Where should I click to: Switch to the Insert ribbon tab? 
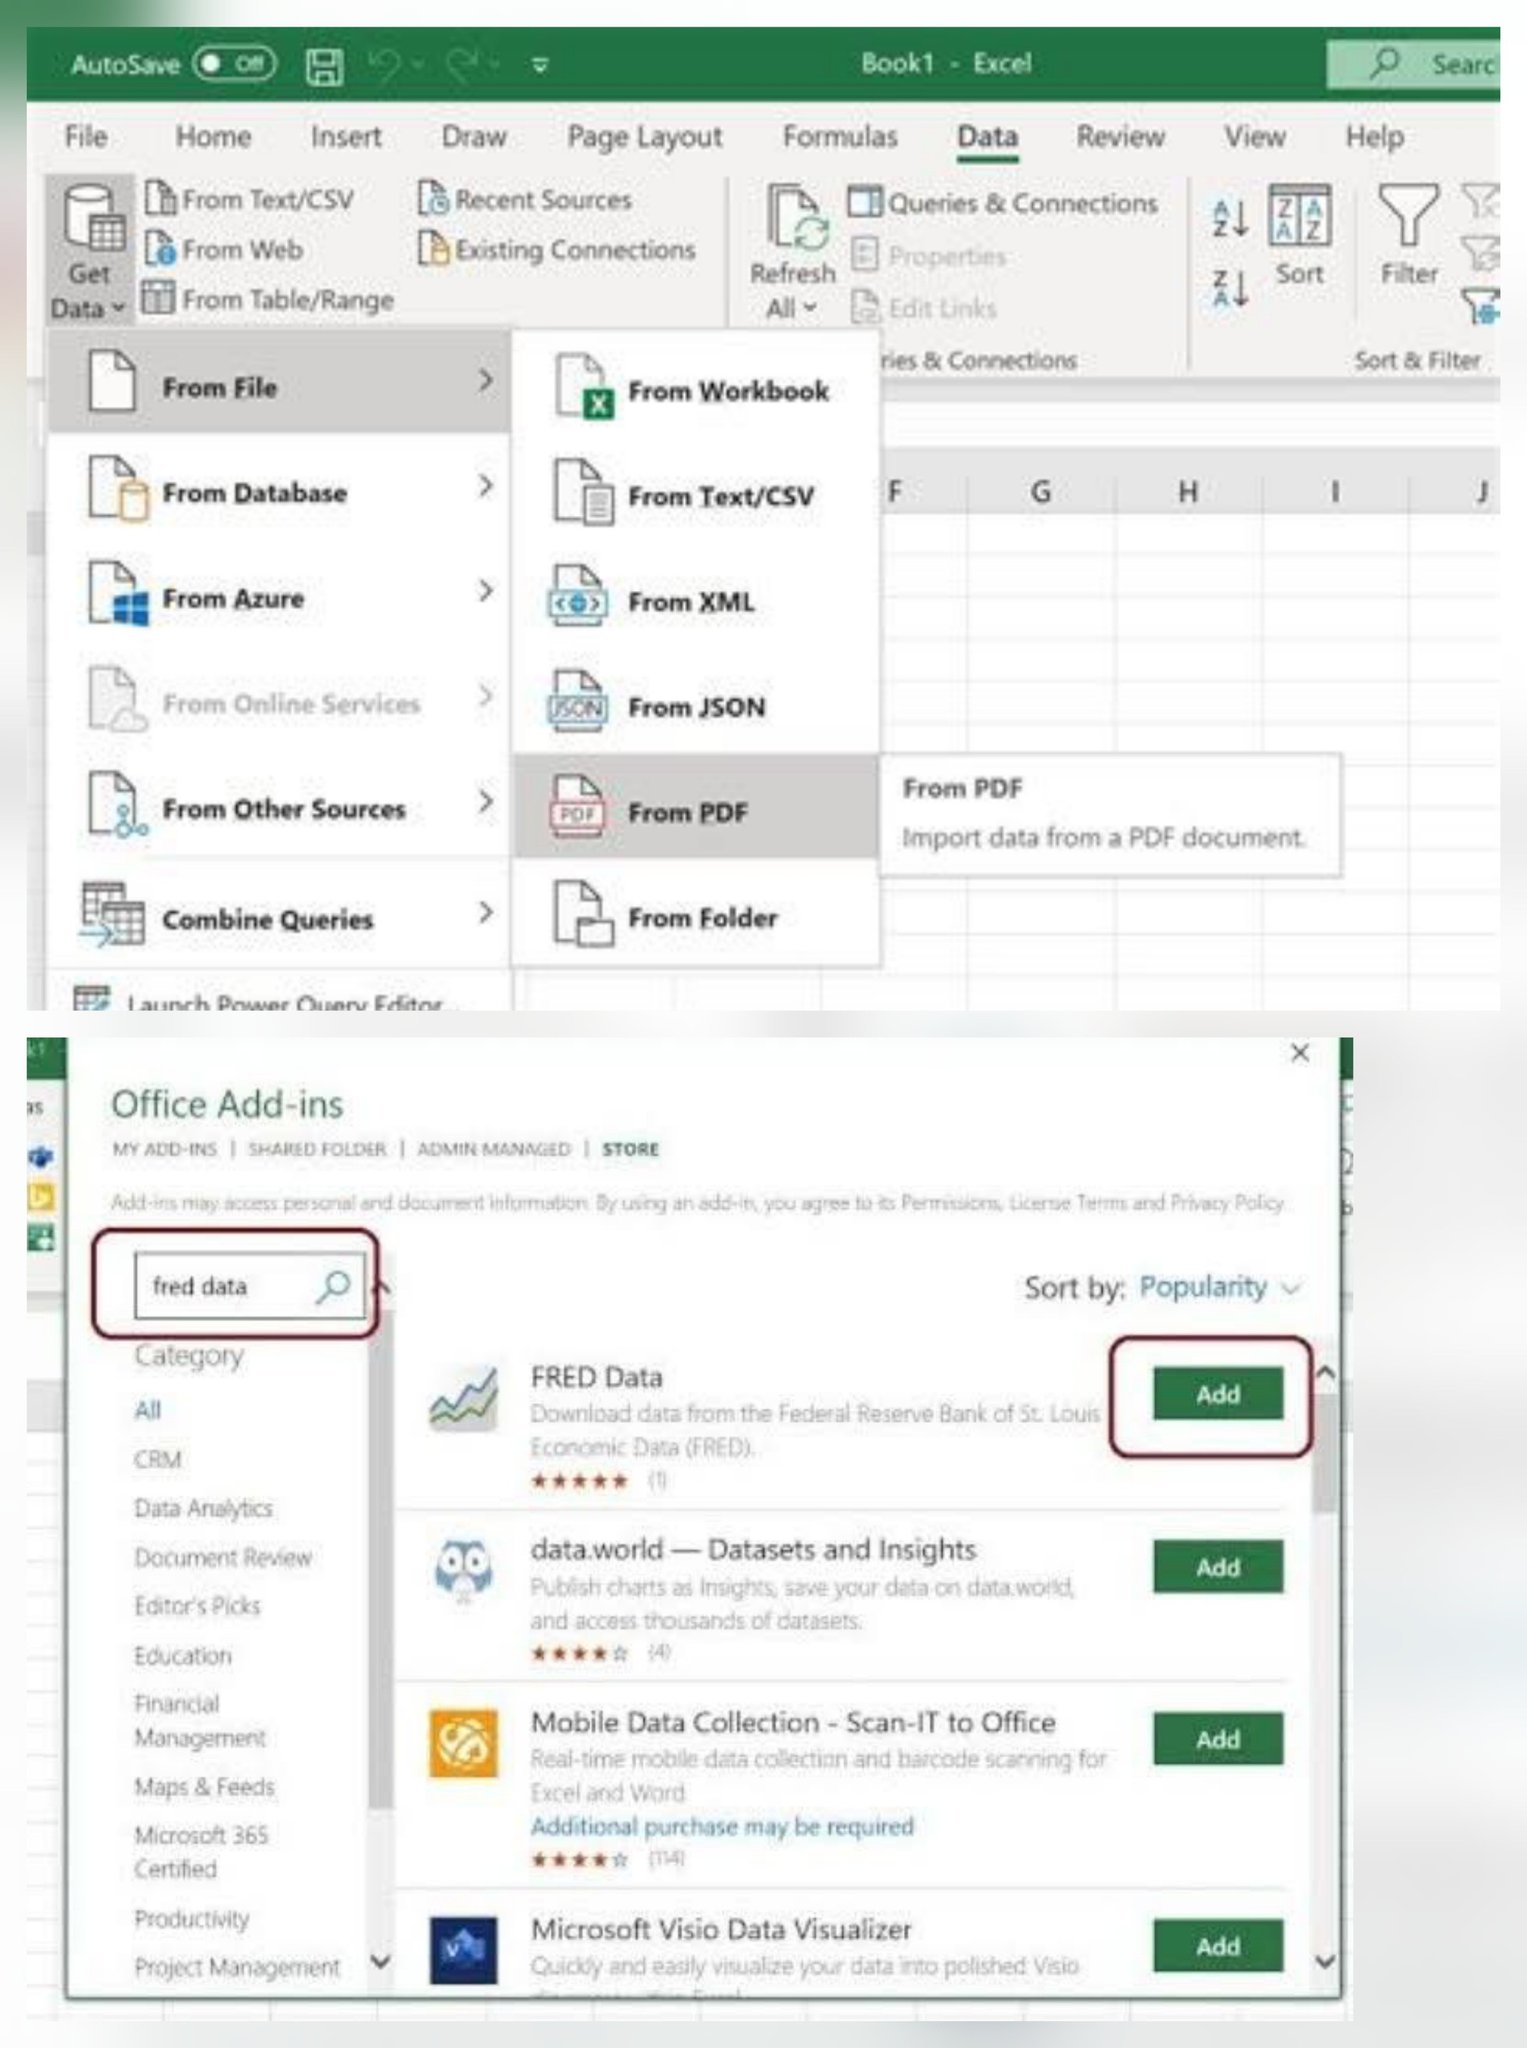(346, 136)
